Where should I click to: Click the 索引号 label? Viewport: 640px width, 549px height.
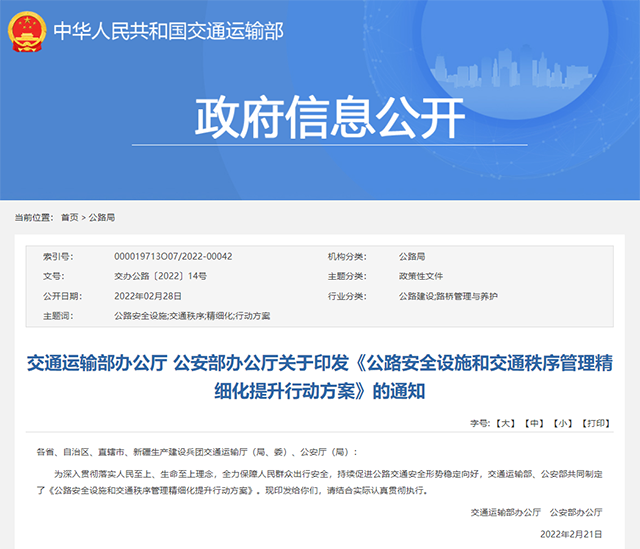(58, 256)
